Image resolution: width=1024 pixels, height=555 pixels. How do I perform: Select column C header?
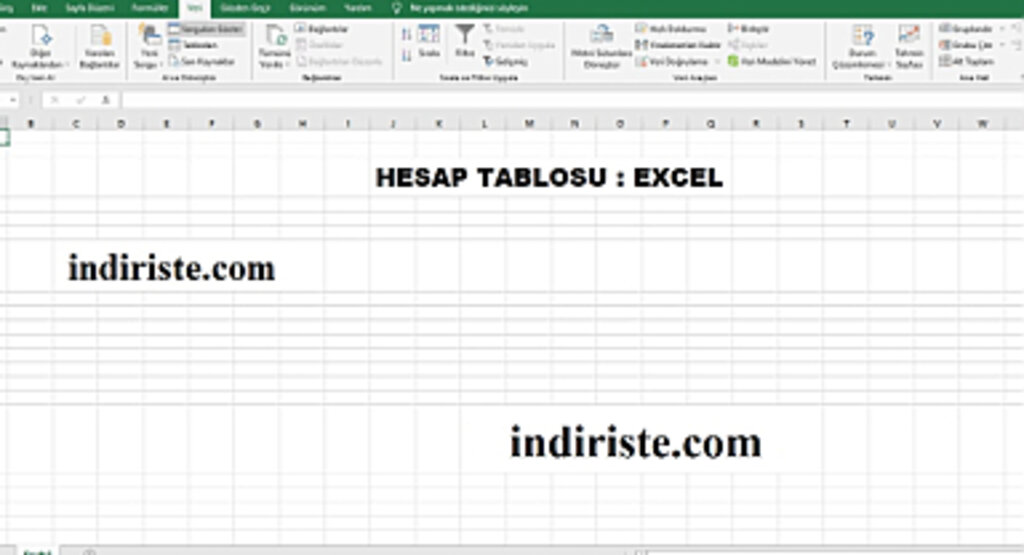[x=76, y=123]
